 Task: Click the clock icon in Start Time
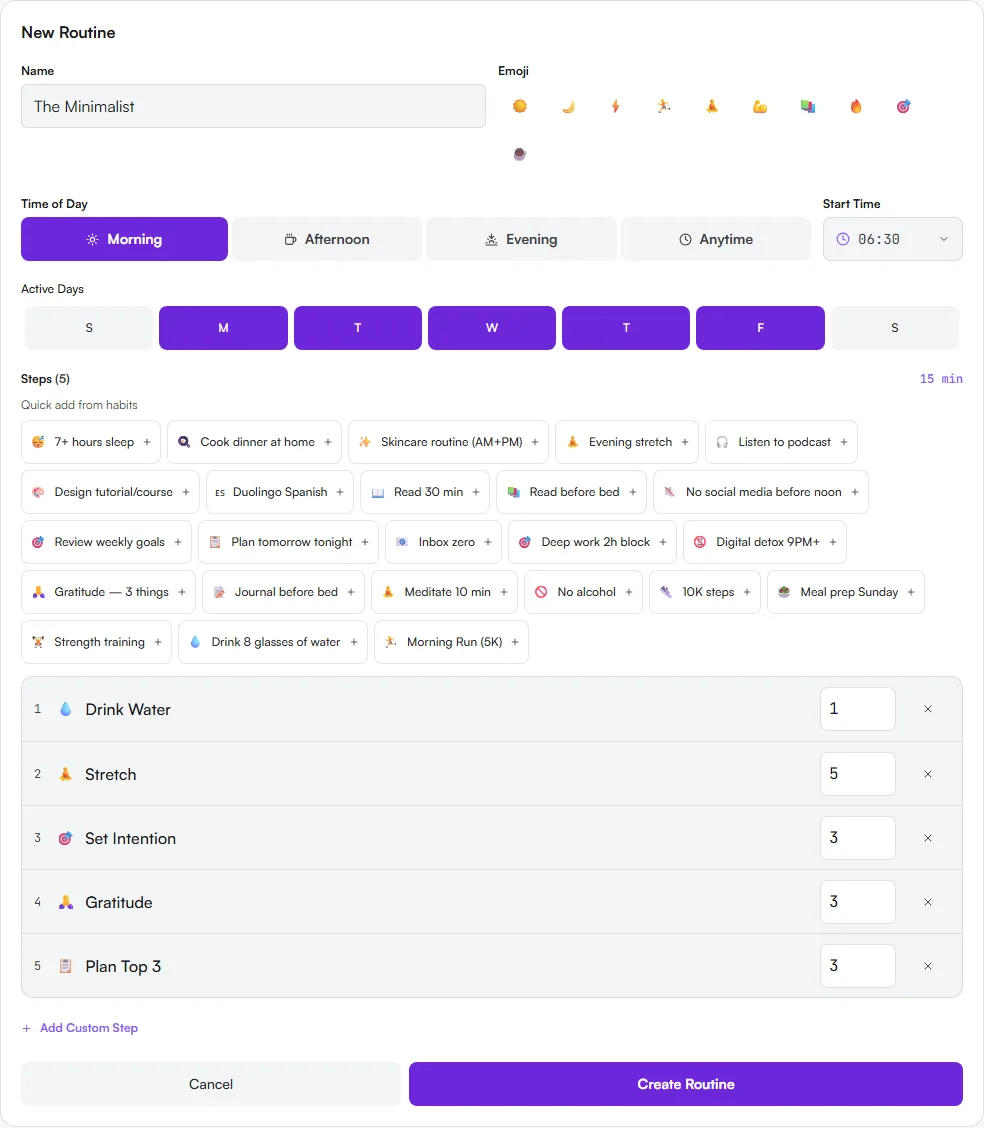(843, 239)
